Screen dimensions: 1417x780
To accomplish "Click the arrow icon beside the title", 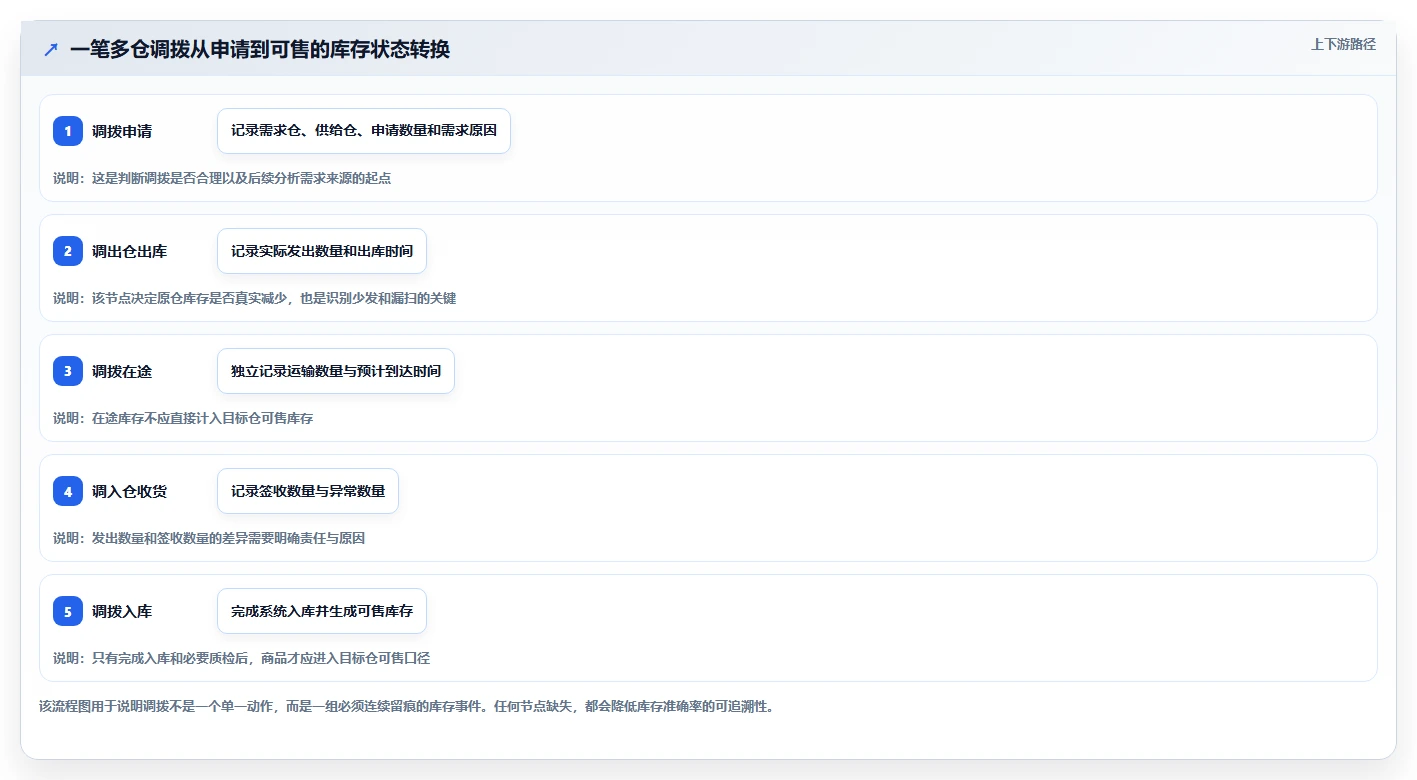I will click(51, 49).
